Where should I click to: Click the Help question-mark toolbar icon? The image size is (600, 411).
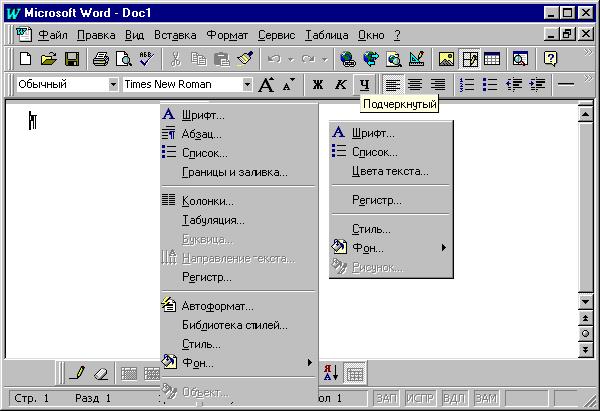coord(550,59)
